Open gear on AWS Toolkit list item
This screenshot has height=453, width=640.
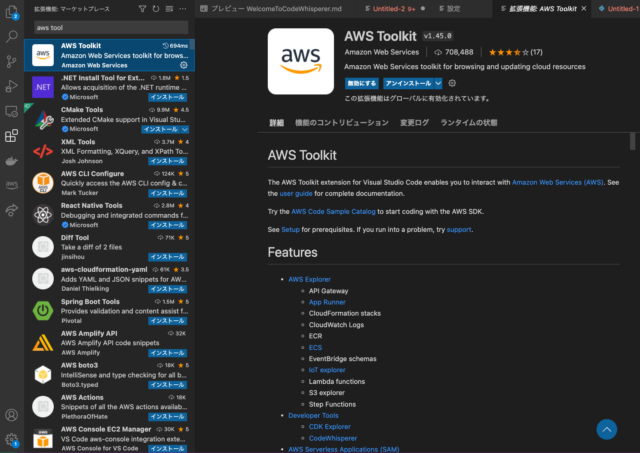tap(184, 65)
